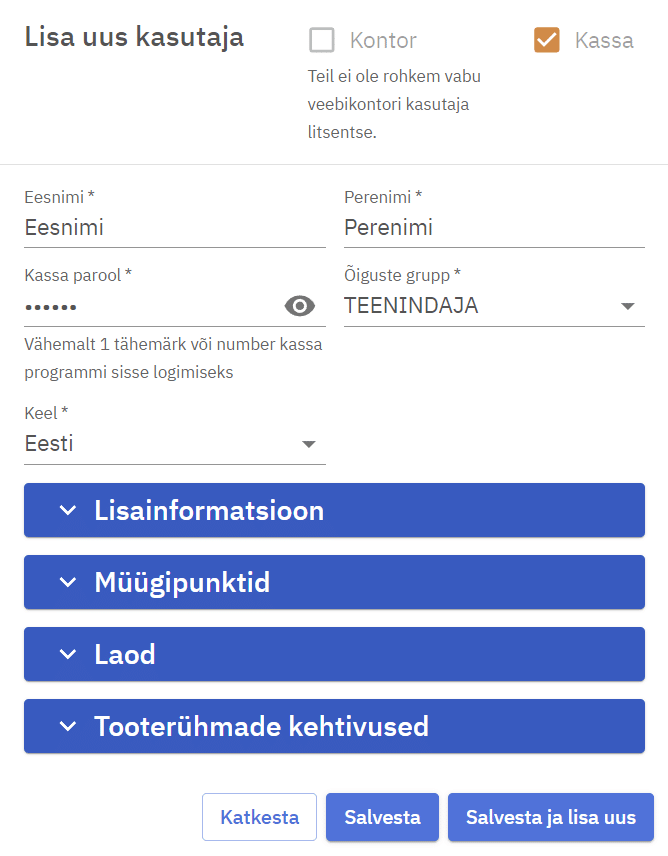Click Salvesta ja lisa uus
The image size is (668, 856).
pyautogui.click(x=550, y=817)
